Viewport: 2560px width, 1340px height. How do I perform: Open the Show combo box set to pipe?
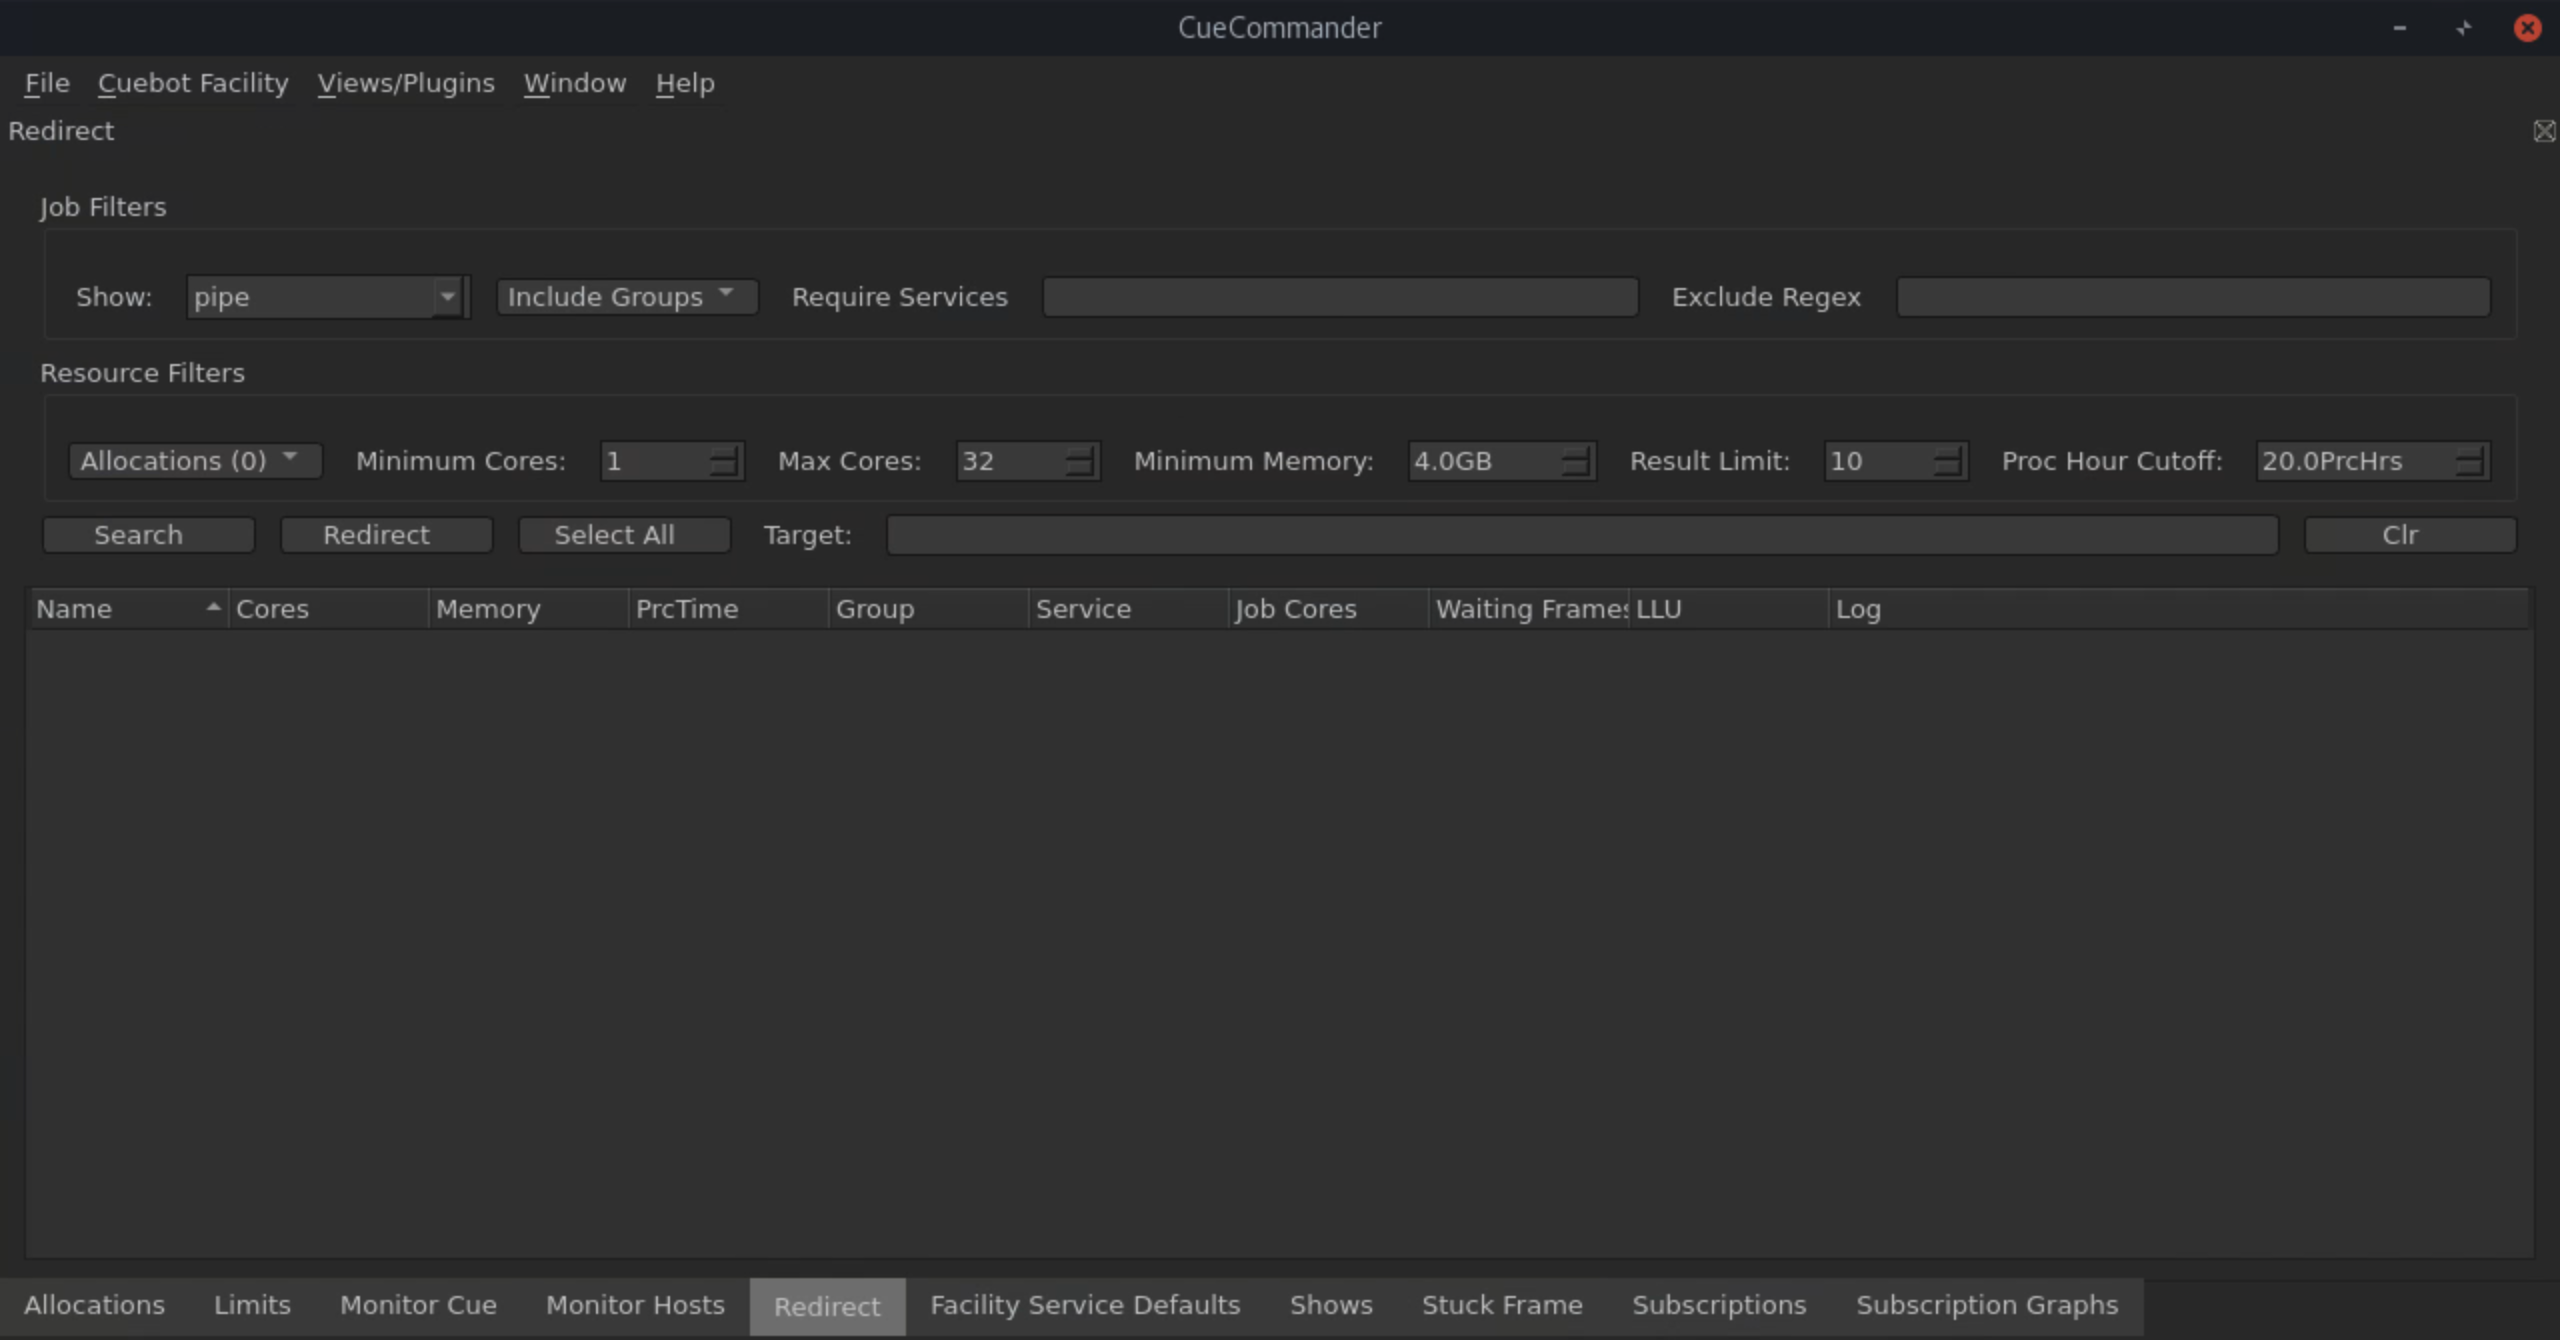pos(328,297)
